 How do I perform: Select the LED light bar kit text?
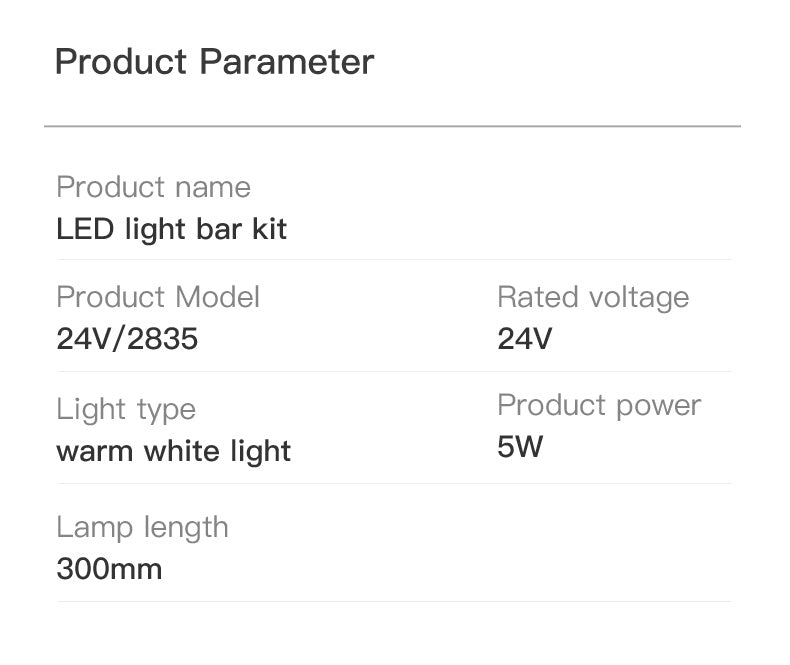point(171,229)
